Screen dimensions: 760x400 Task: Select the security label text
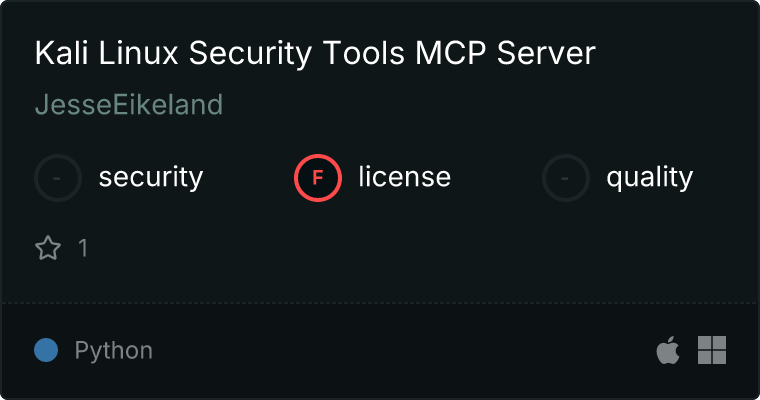point(151,178)
